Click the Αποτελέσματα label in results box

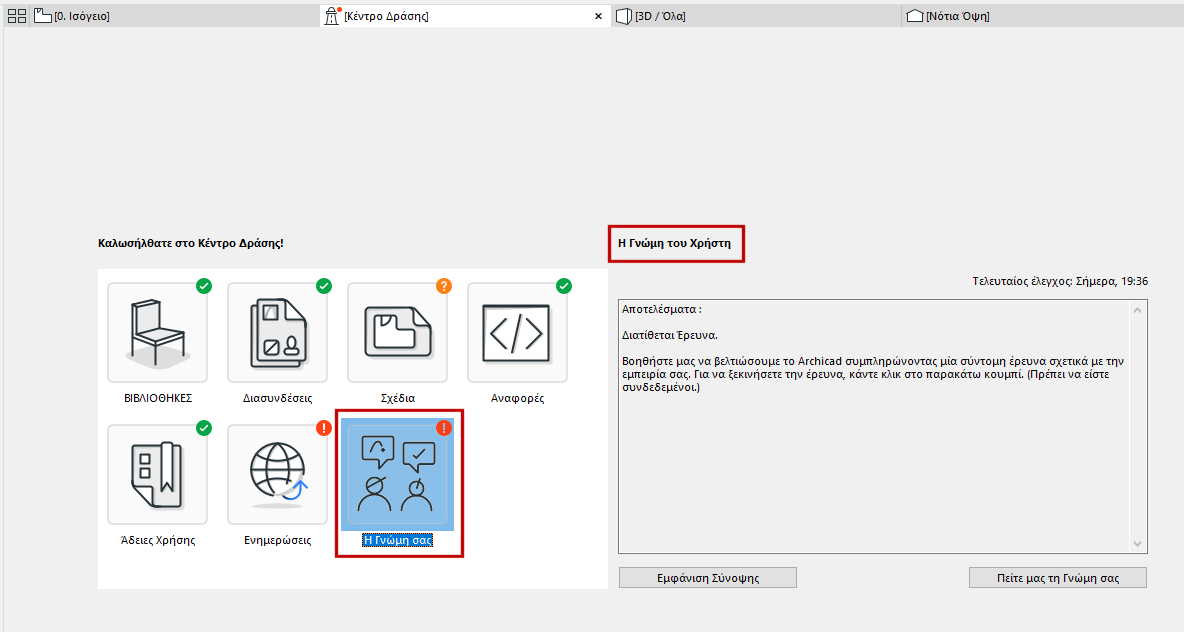pos(661,310)
